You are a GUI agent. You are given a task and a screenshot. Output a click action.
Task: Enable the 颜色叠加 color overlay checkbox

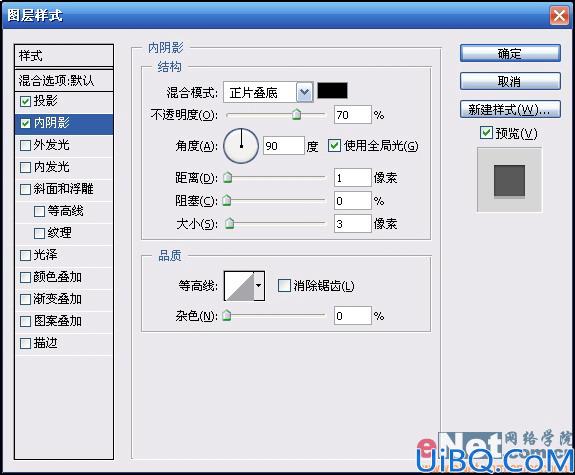[x=25, y=277]
